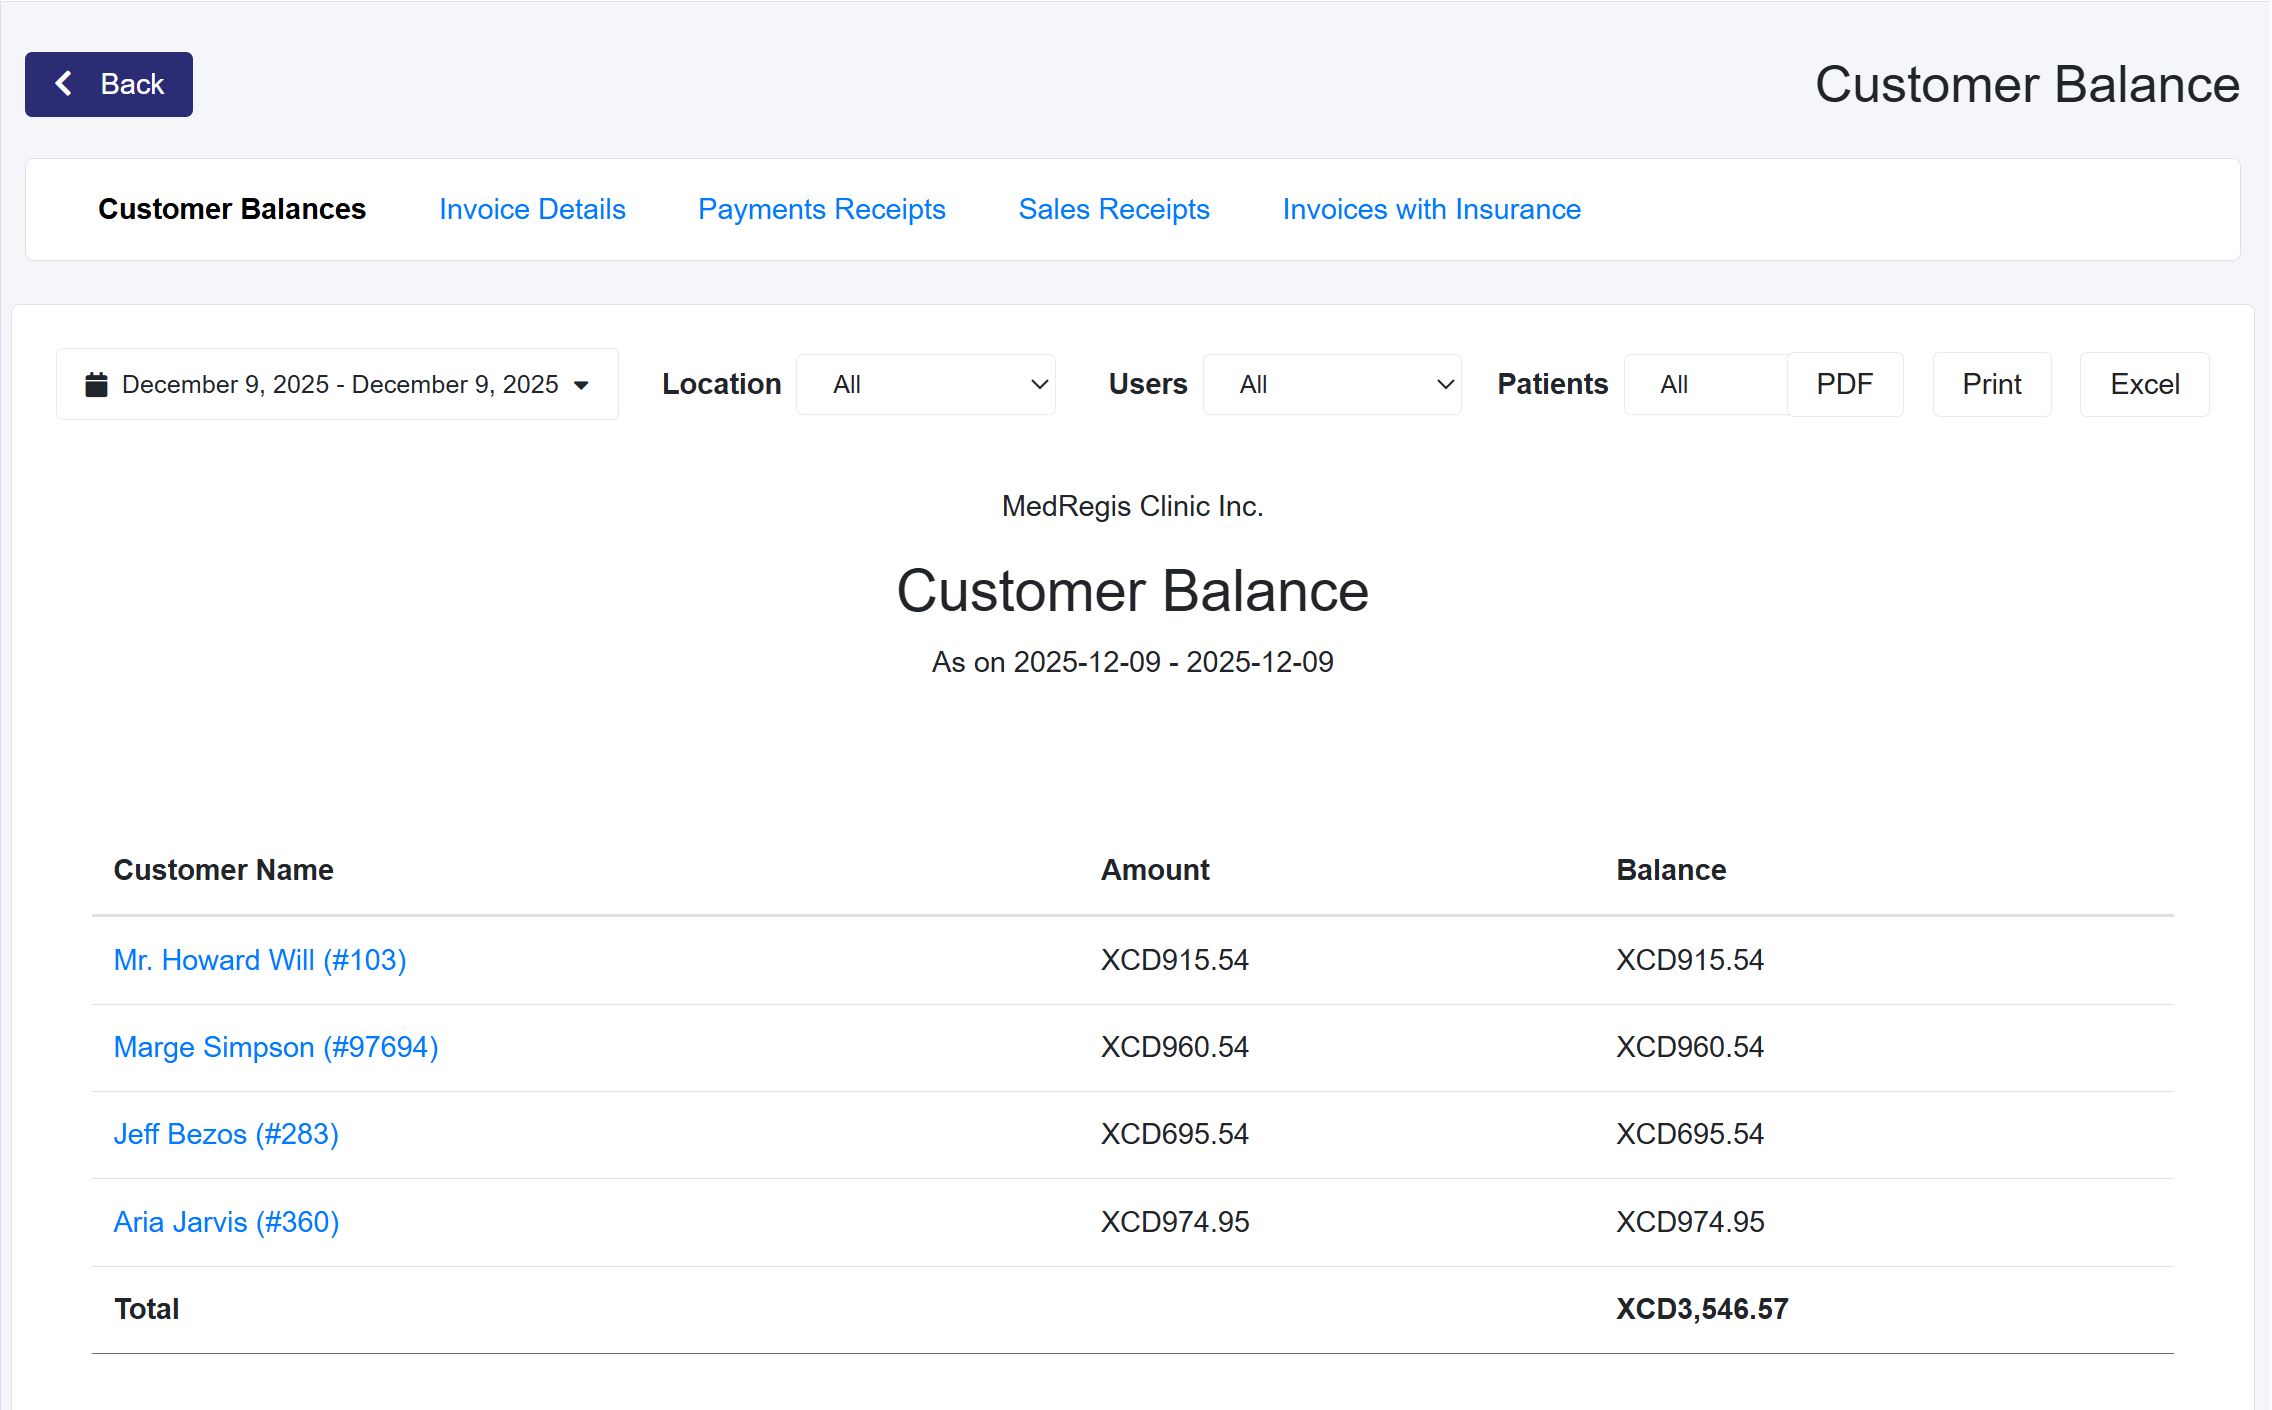Export report as PDF
Viewport: 2272px width, 1410px height.
point(1844,385)
